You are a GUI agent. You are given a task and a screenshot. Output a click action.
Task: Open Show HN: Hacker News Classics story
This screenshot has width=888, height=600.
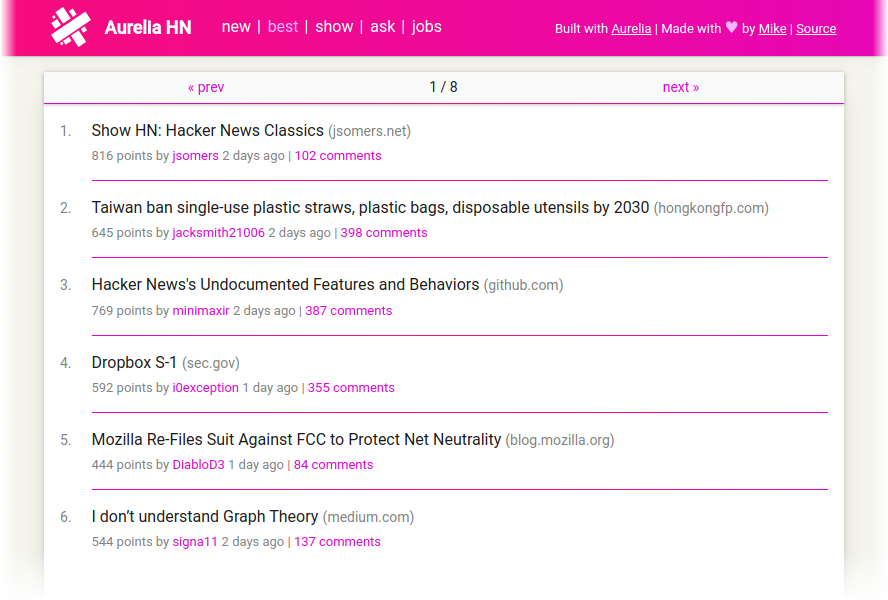[207, 130]
